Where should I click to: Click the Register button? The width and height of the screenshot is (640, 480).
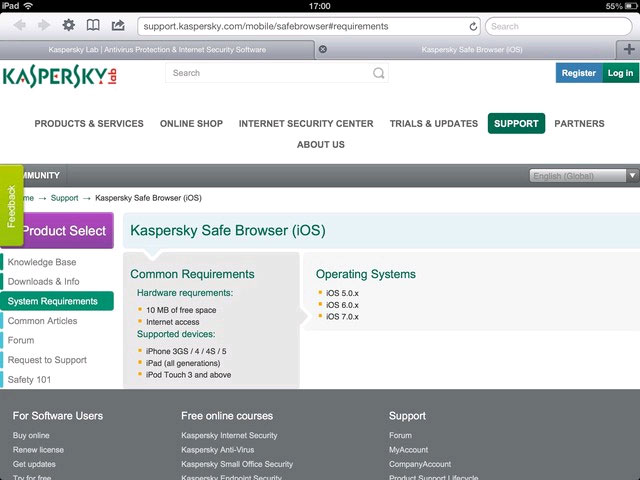pyautogui.click(x=578, y=73)
